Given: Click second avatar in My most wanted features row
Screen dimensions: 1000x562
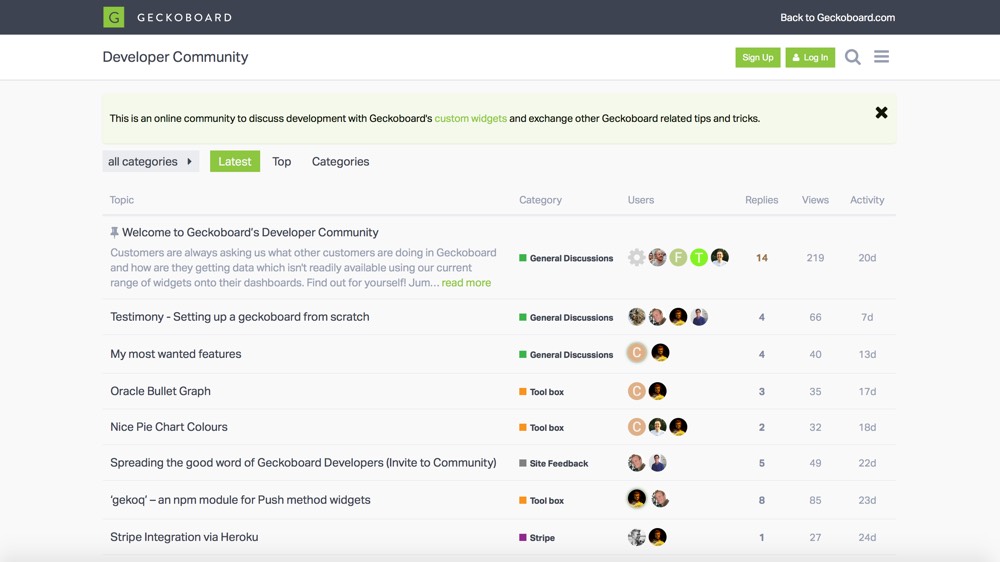Looking at the screenshot, I should (660, 352).
